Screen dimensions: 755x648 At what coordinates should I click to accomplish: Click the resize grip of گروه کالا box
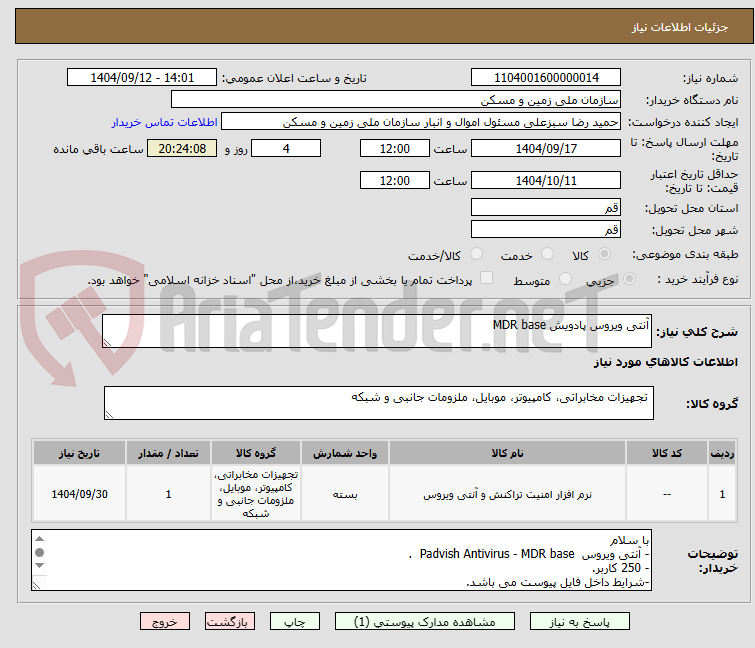(x=109, y=415)
